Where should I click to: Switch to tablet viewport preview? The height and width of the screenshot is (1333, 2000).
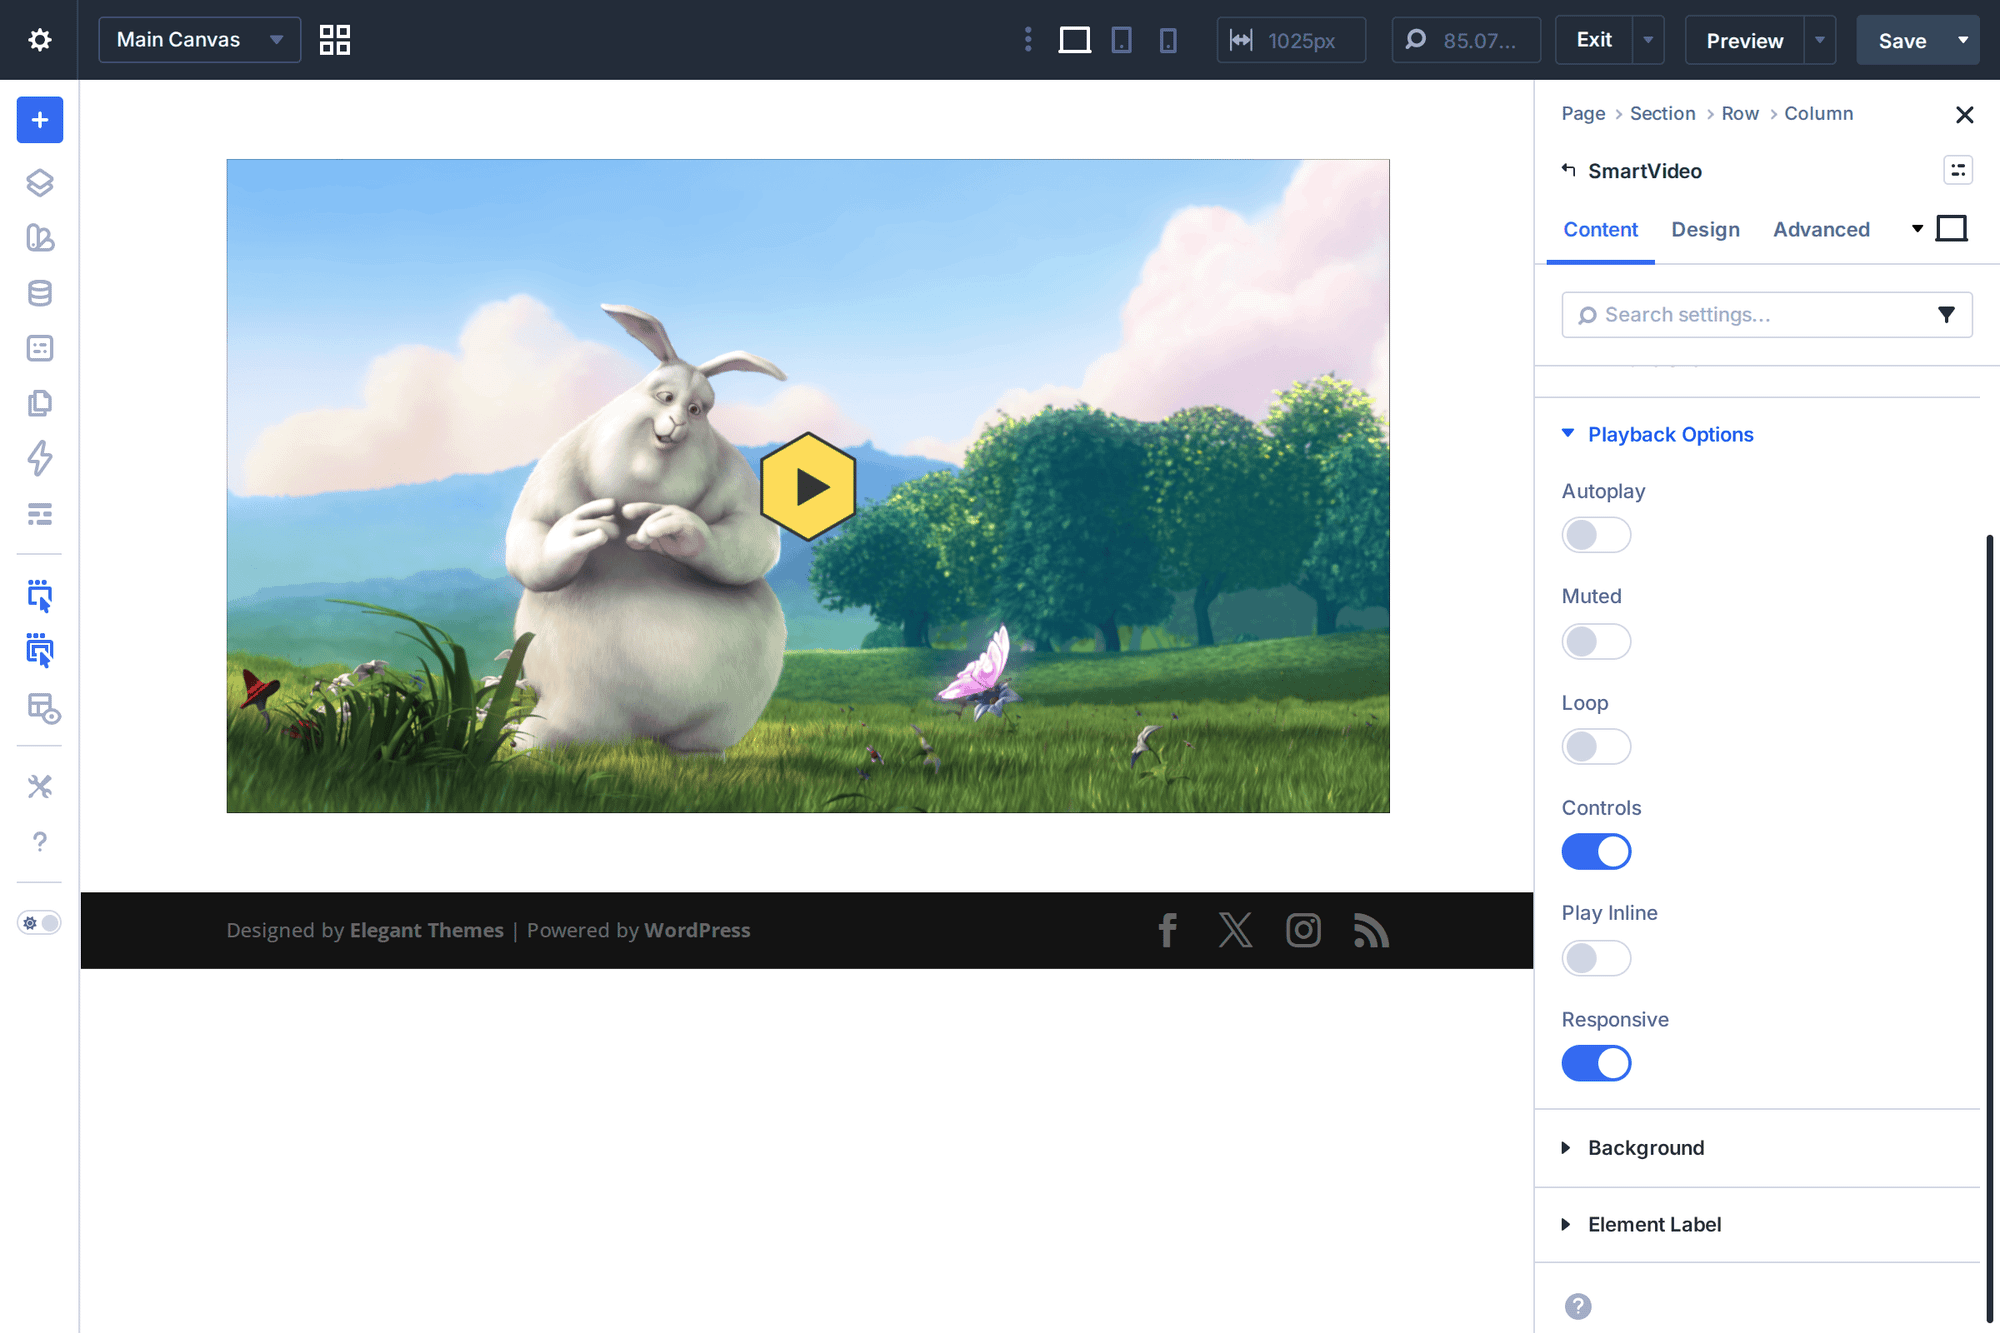[x=1121, y=40]
